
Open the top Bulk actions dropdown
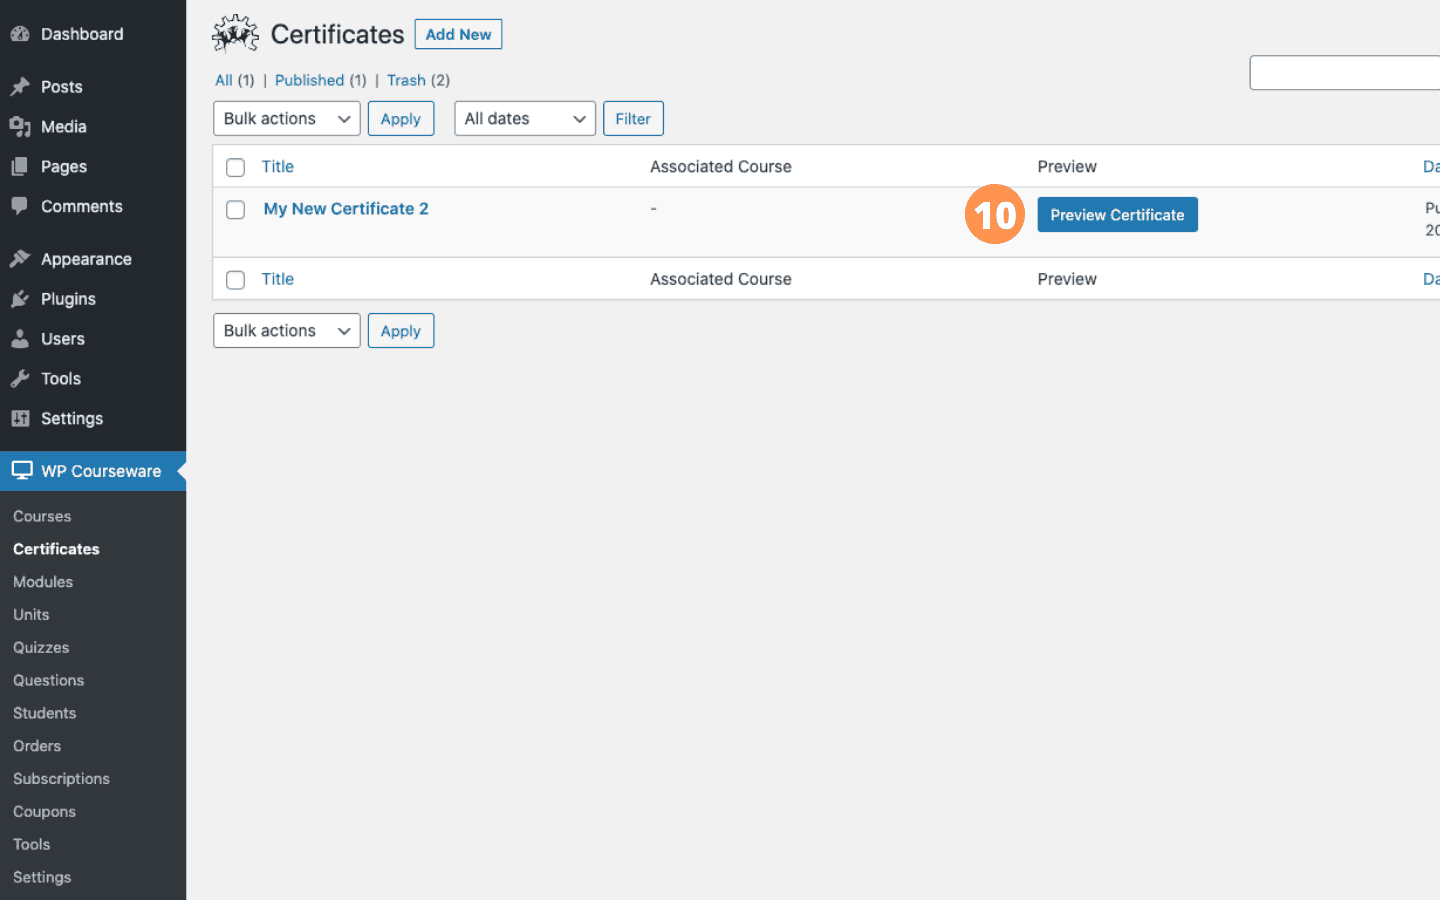pyautogui.click(x=287, y=118)
